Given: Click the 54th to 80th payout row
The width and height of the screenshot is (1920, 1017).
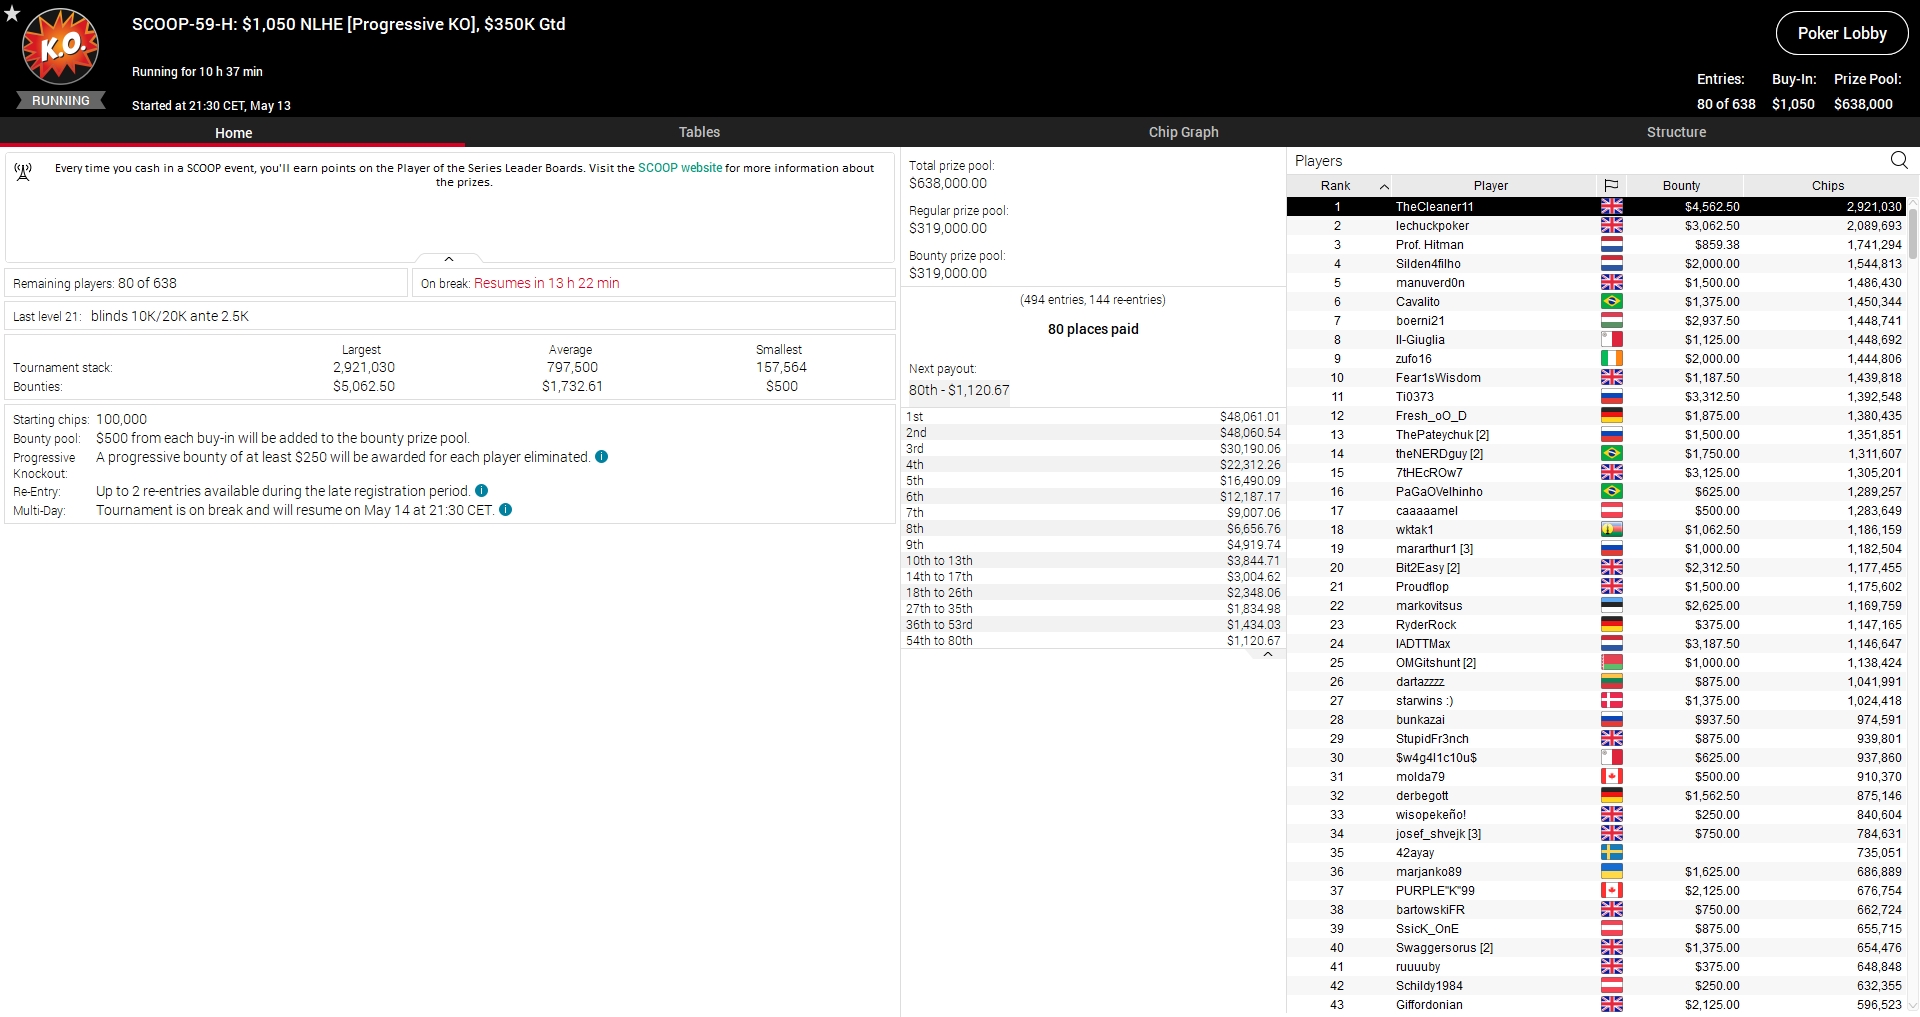Looking at the screenshot, I should [1093, 640].
